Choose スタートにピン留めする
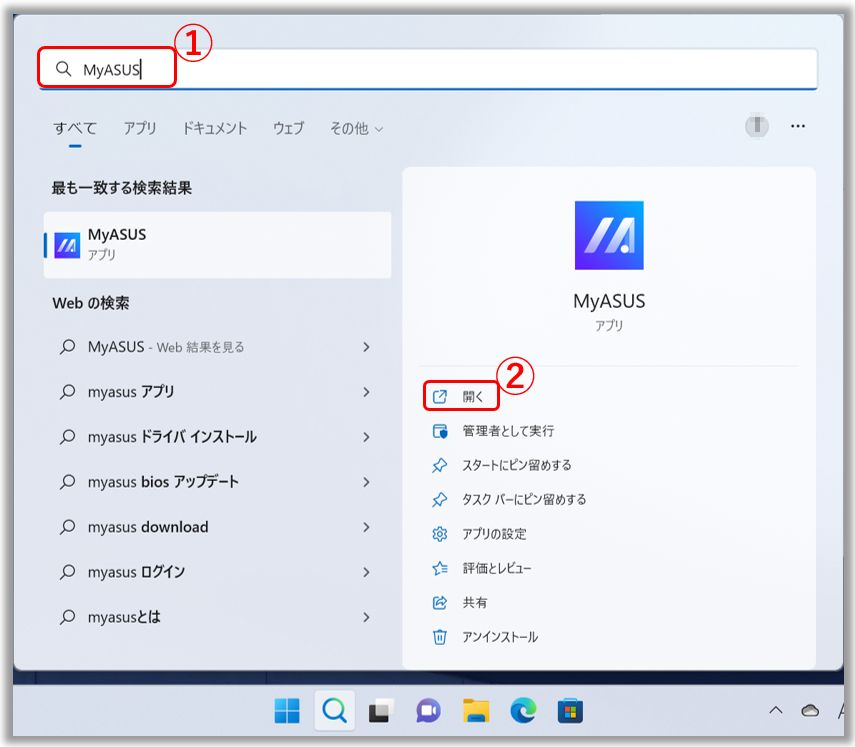Image resolution: width=855 pixels, height=747 pixels. click(x=516, y=465)
